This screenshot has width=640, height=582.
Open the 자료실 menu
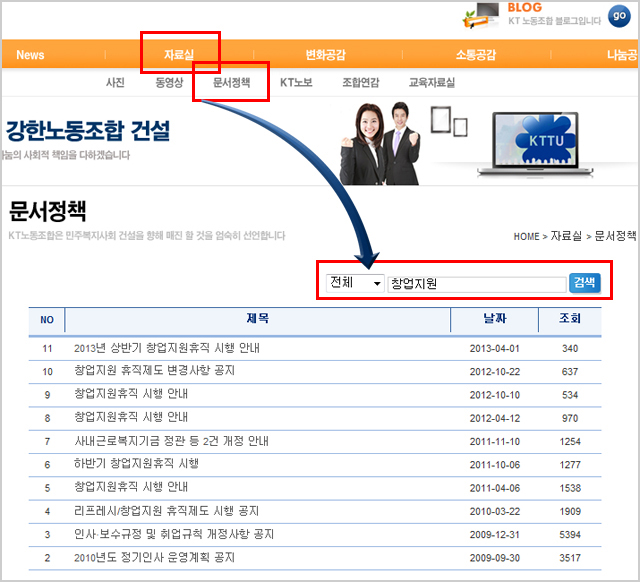(179, 55)
